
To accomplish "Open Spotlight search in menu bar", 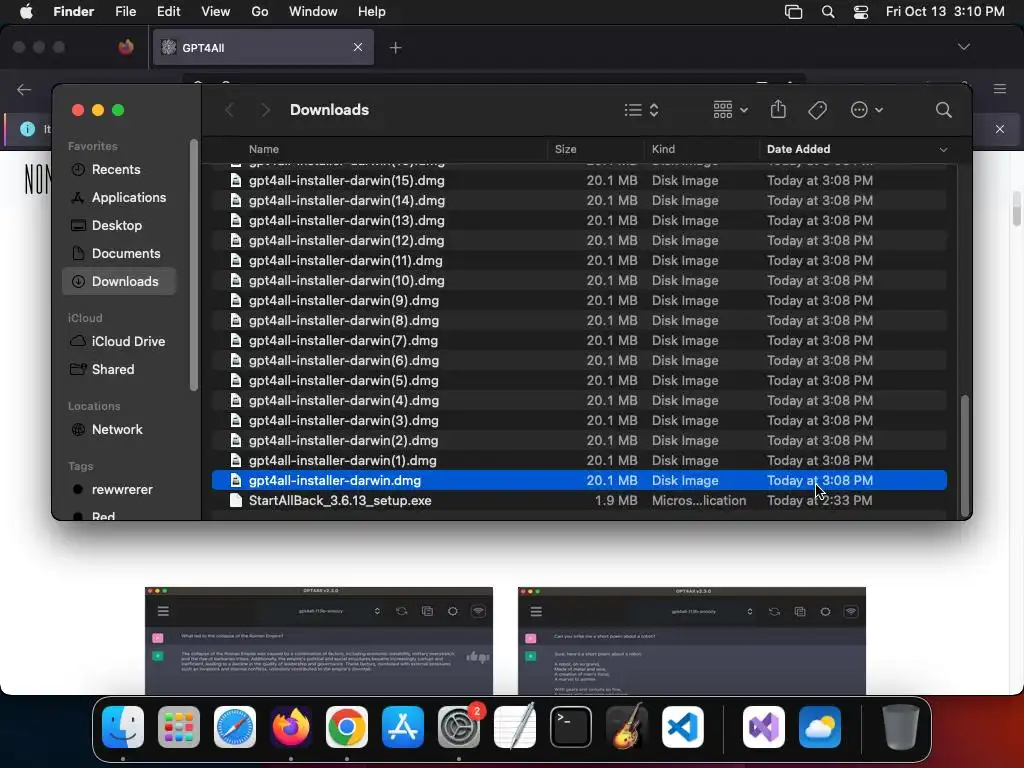I will coord(827,12).
